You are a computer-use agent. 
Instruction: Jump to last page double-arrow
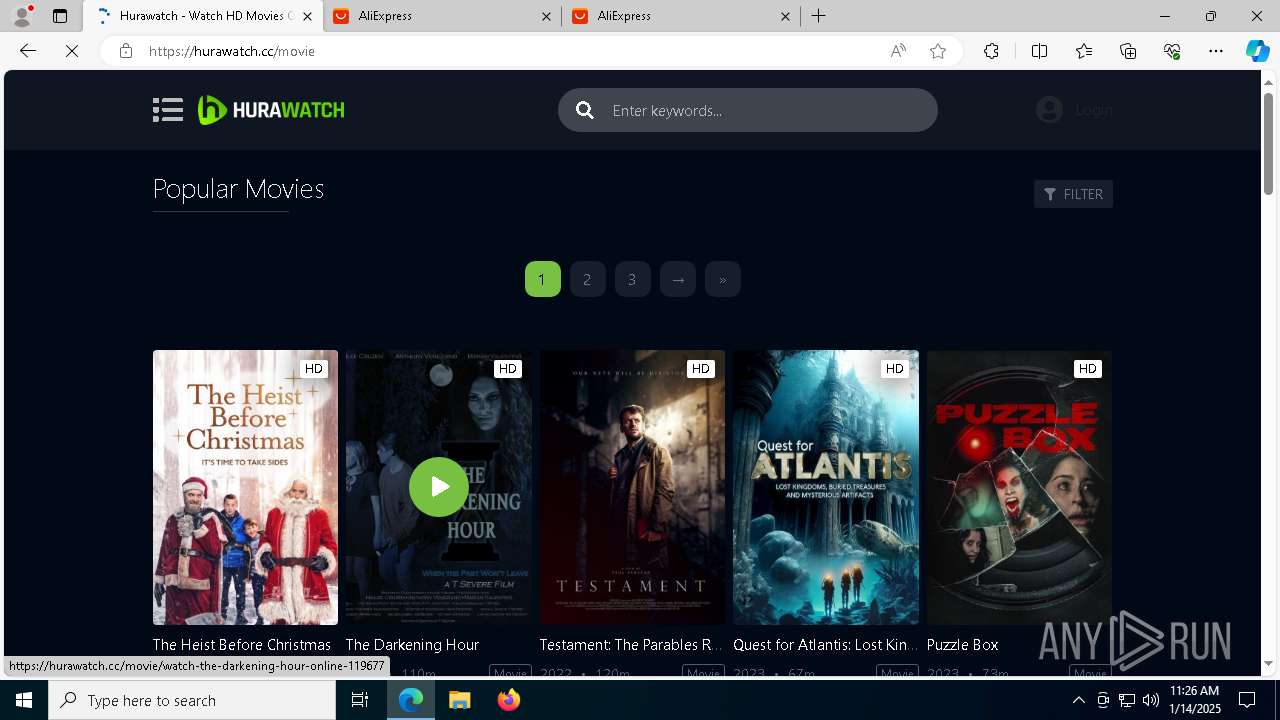click(x=722, y=279)
